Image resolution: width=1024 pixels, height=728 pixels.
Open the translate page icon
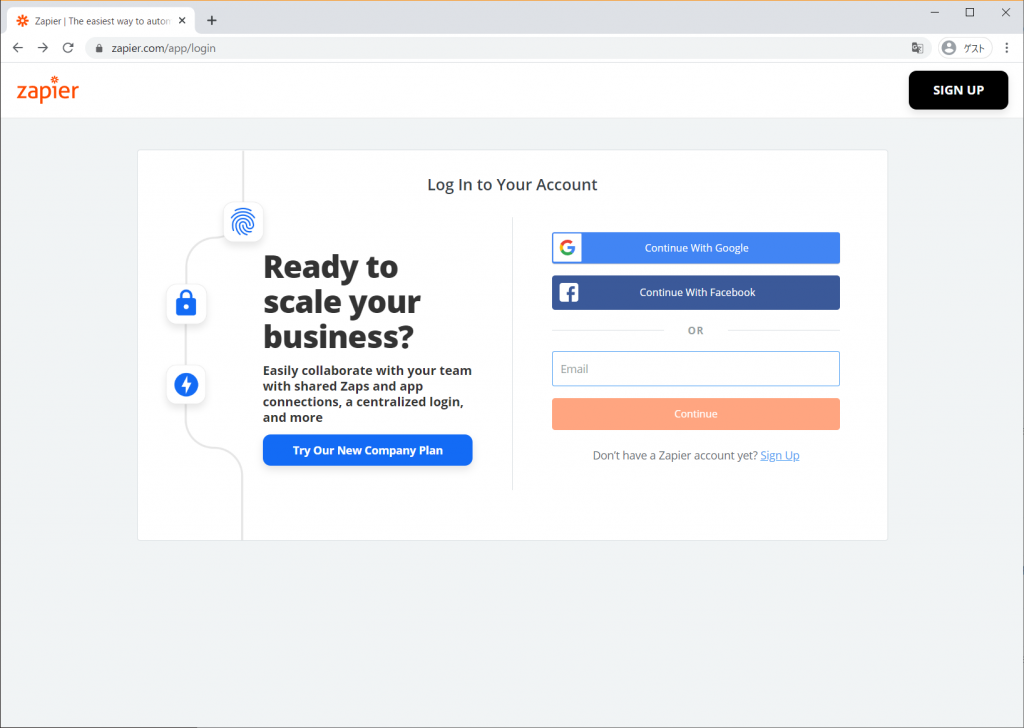pos(918,48)
